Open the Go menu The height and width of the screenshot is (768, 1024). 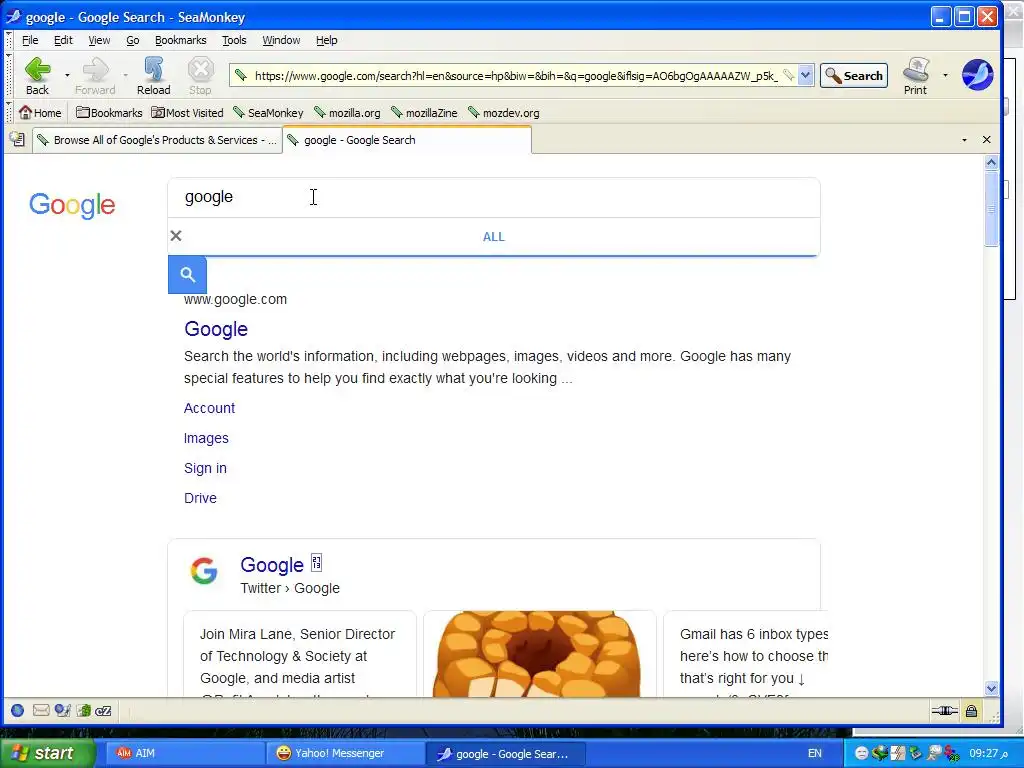[x=133, y=40]
